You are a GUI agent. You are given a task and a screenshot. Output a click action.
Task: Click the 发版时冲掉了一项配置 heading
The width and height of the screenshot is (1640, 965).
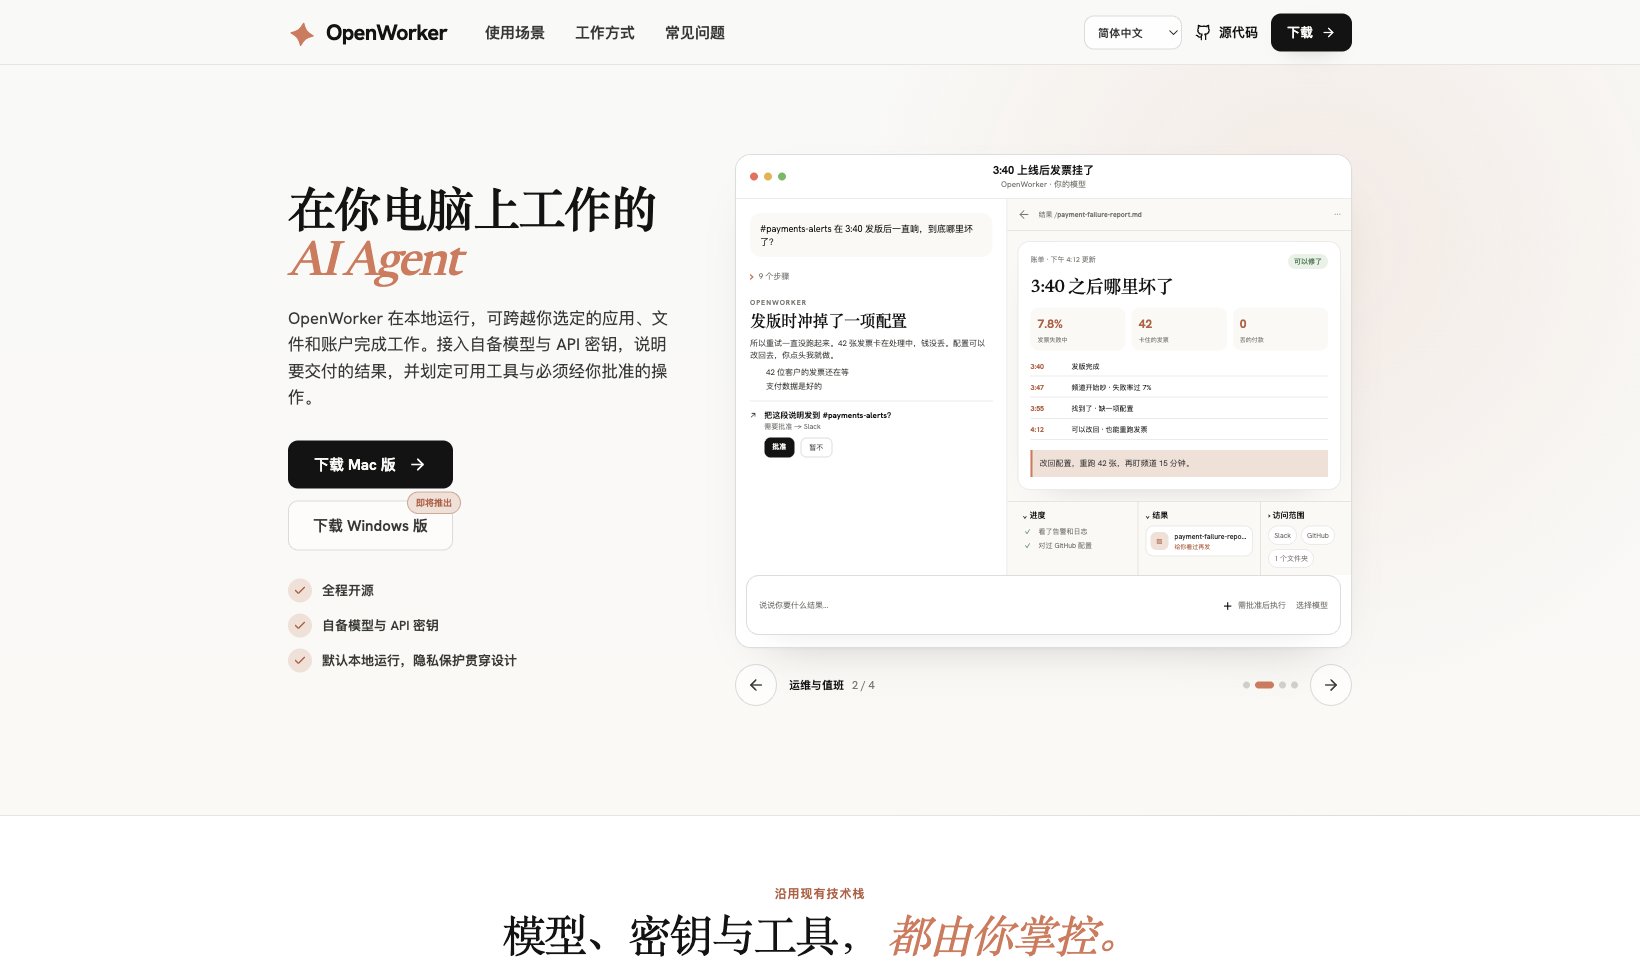click(x=828, y=321)
